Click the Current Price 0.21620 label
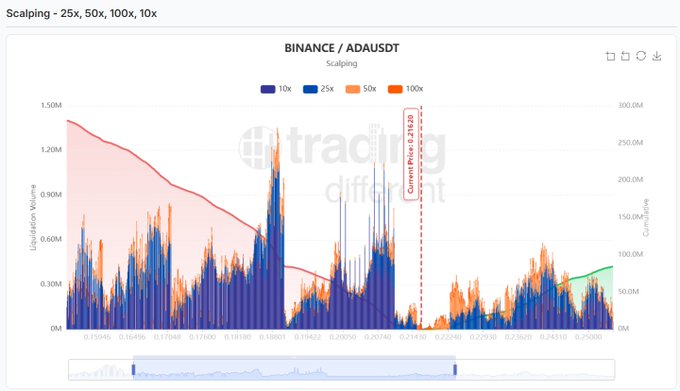The height and width of the screenshot is (391, 680). (x=411, y=154)
